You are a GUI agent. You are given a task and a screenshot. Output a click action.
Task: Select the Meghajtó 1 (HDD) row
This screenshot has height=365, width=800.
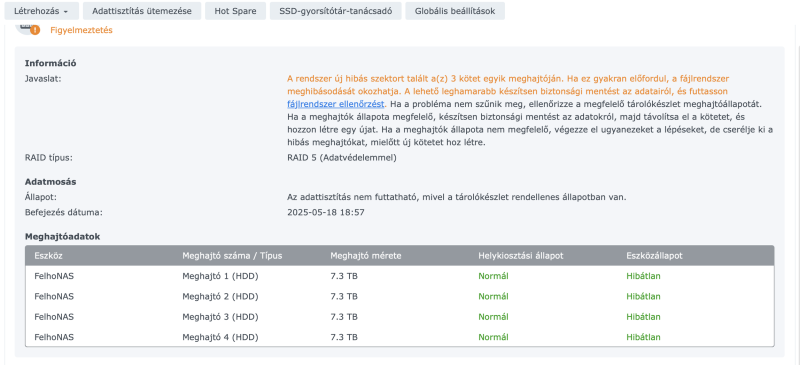(399, 276)
